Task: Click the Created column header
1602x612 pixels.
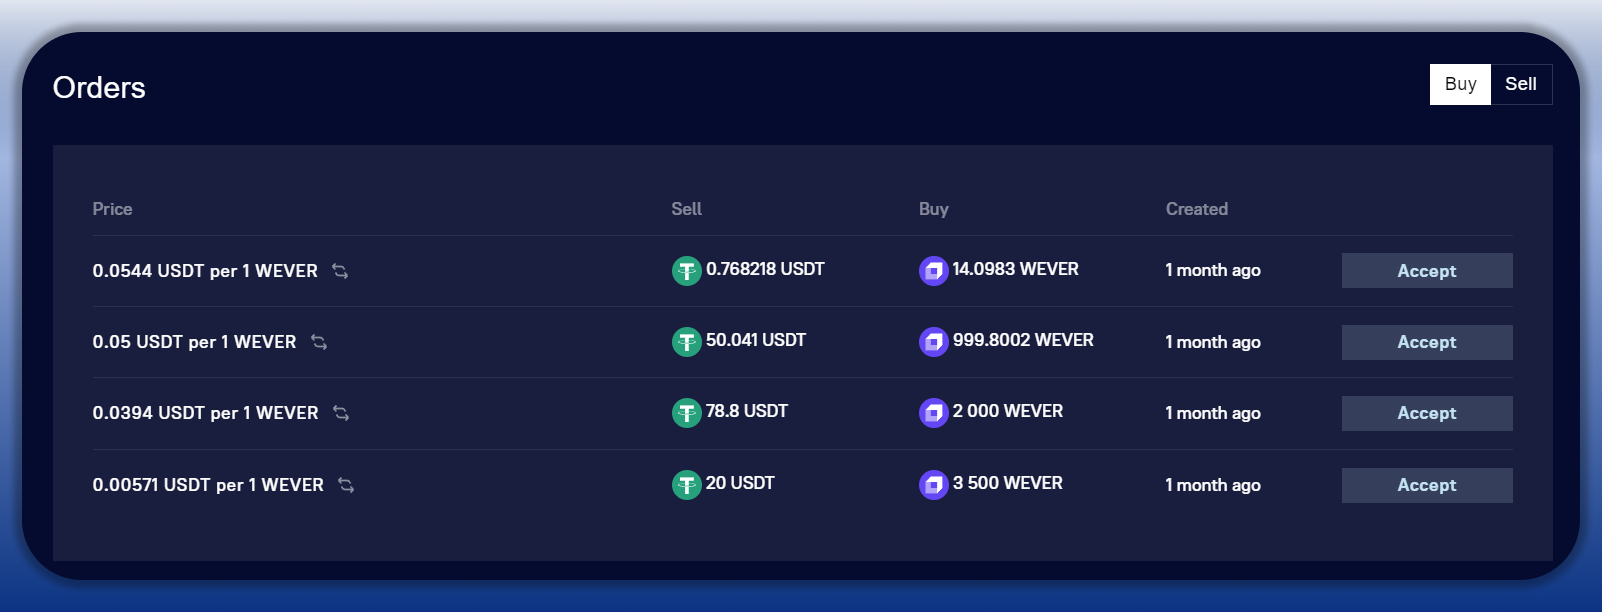Action: coord(1196,209)
